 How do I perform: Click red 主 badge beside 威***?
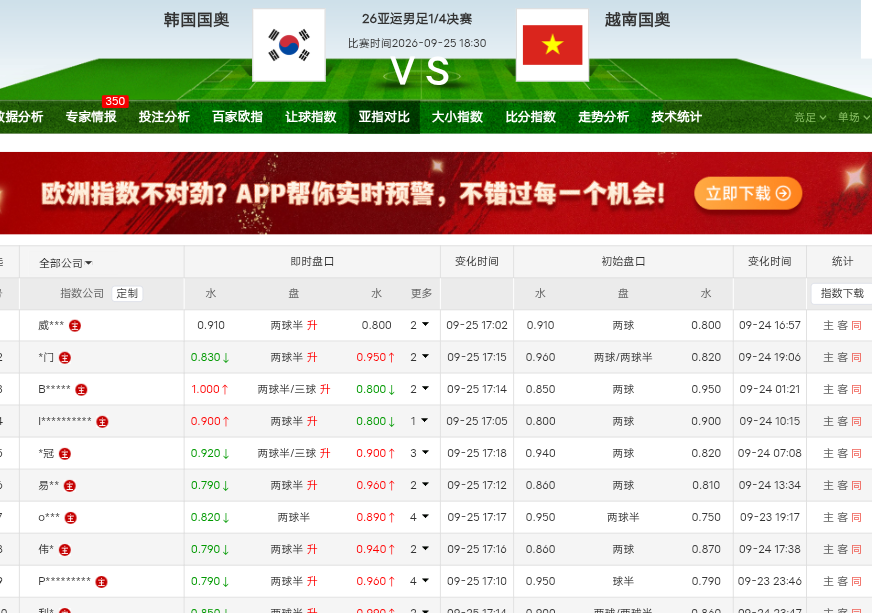click(75, 326)
